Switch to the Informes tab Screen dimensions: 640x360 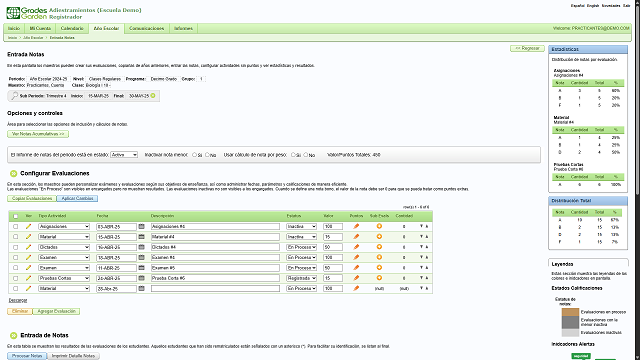click(x=183, y=29)
